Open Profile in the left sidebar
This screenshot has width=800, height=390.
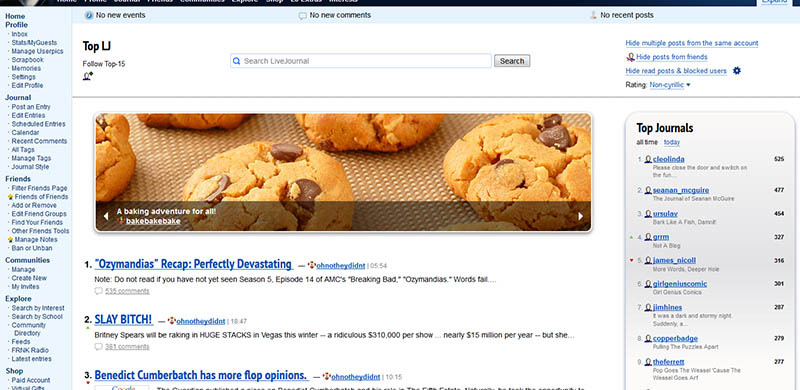tap(16, 25)
